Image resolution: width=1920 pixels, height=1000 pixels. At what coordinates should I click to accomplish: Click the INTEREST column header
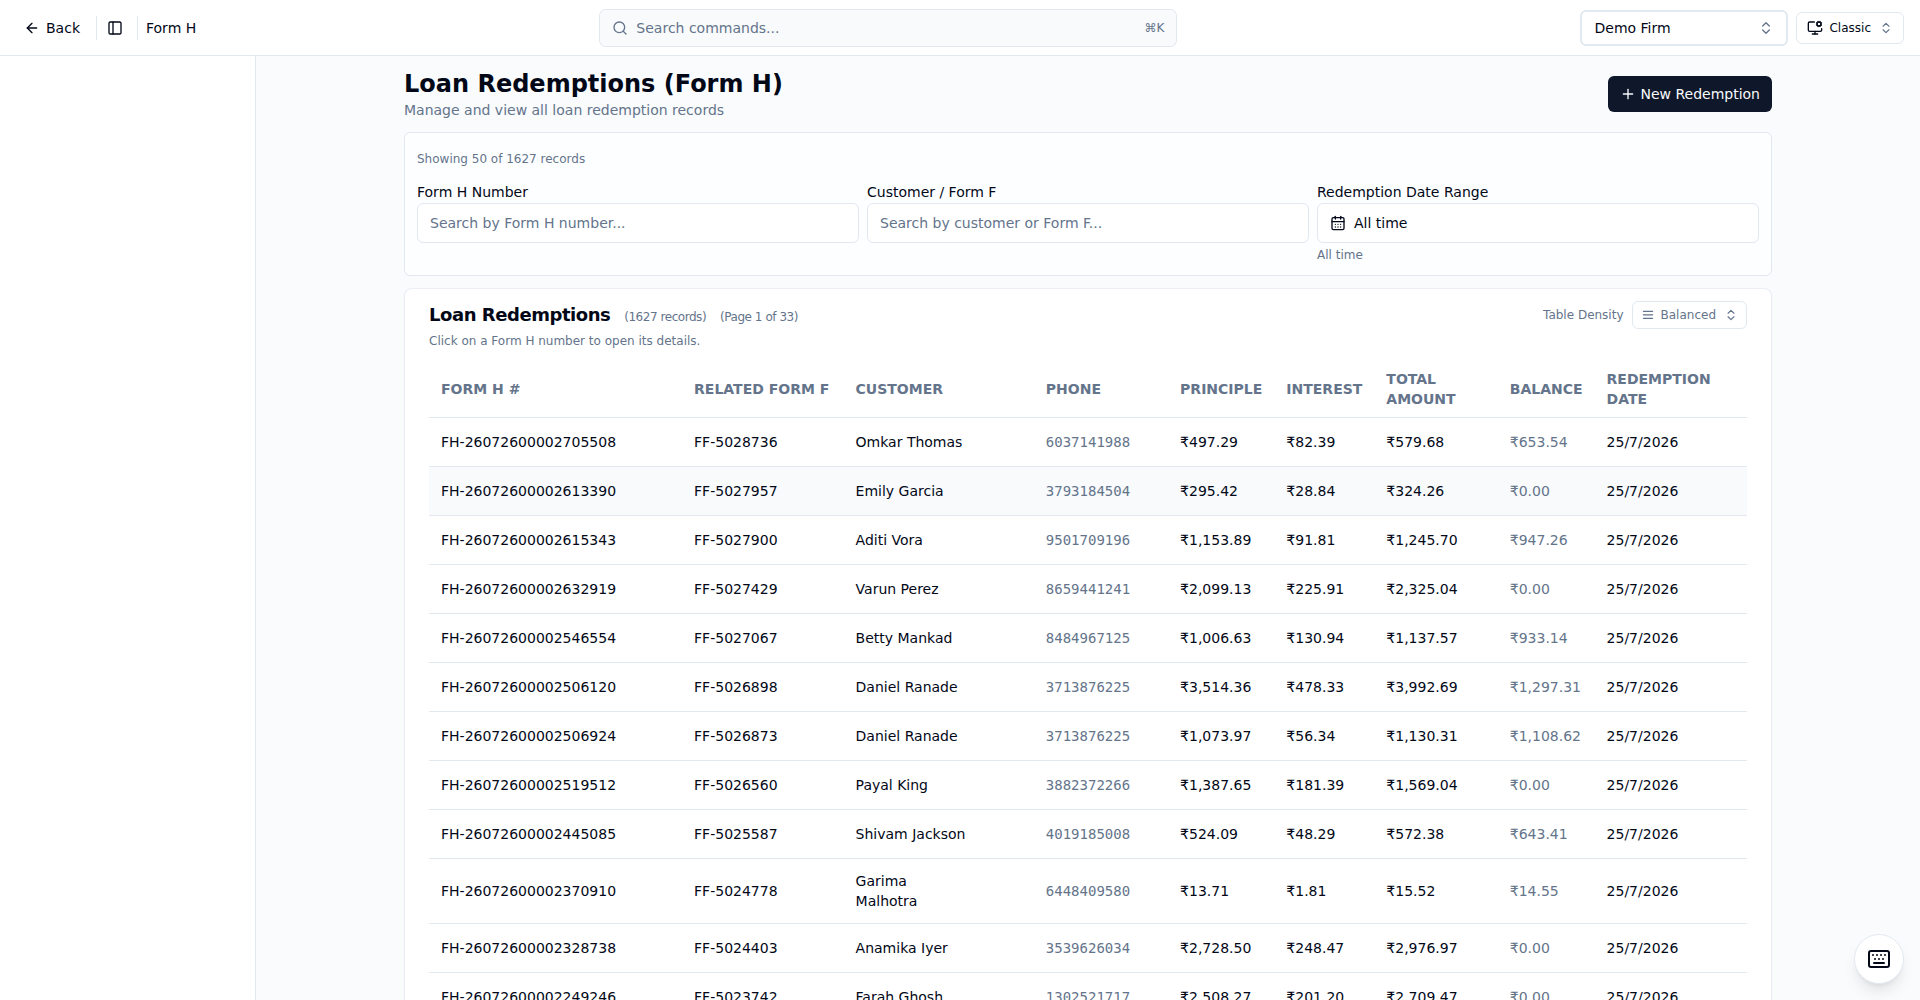click(x=1324, y=389)
